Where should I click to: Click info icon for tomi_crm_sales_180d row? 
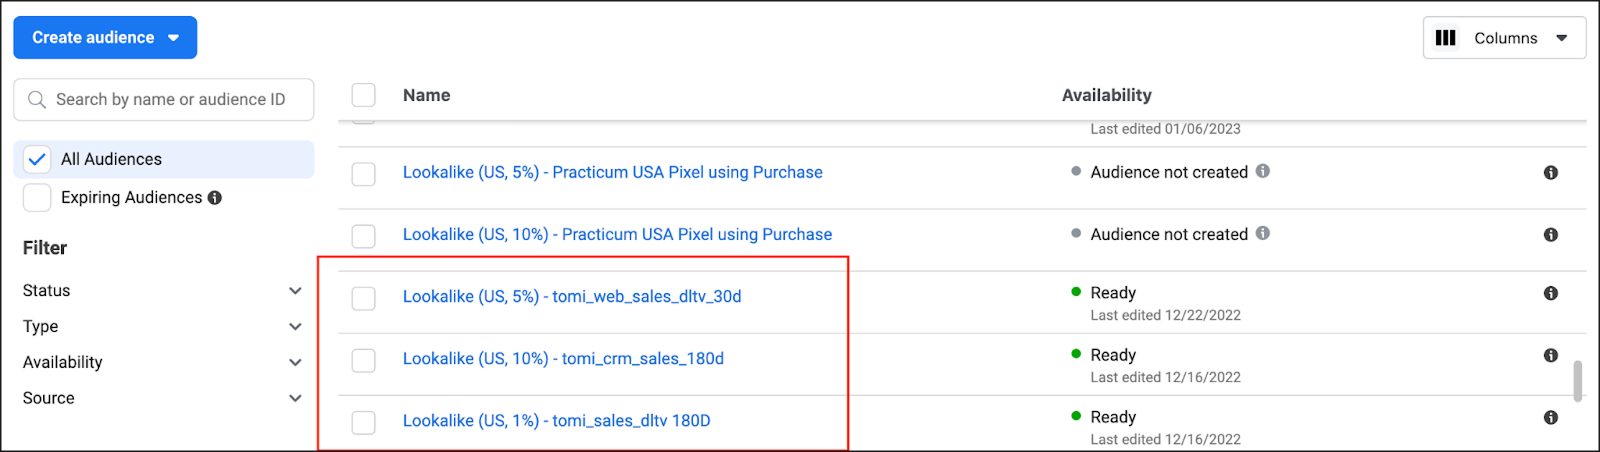point(1551,355)
